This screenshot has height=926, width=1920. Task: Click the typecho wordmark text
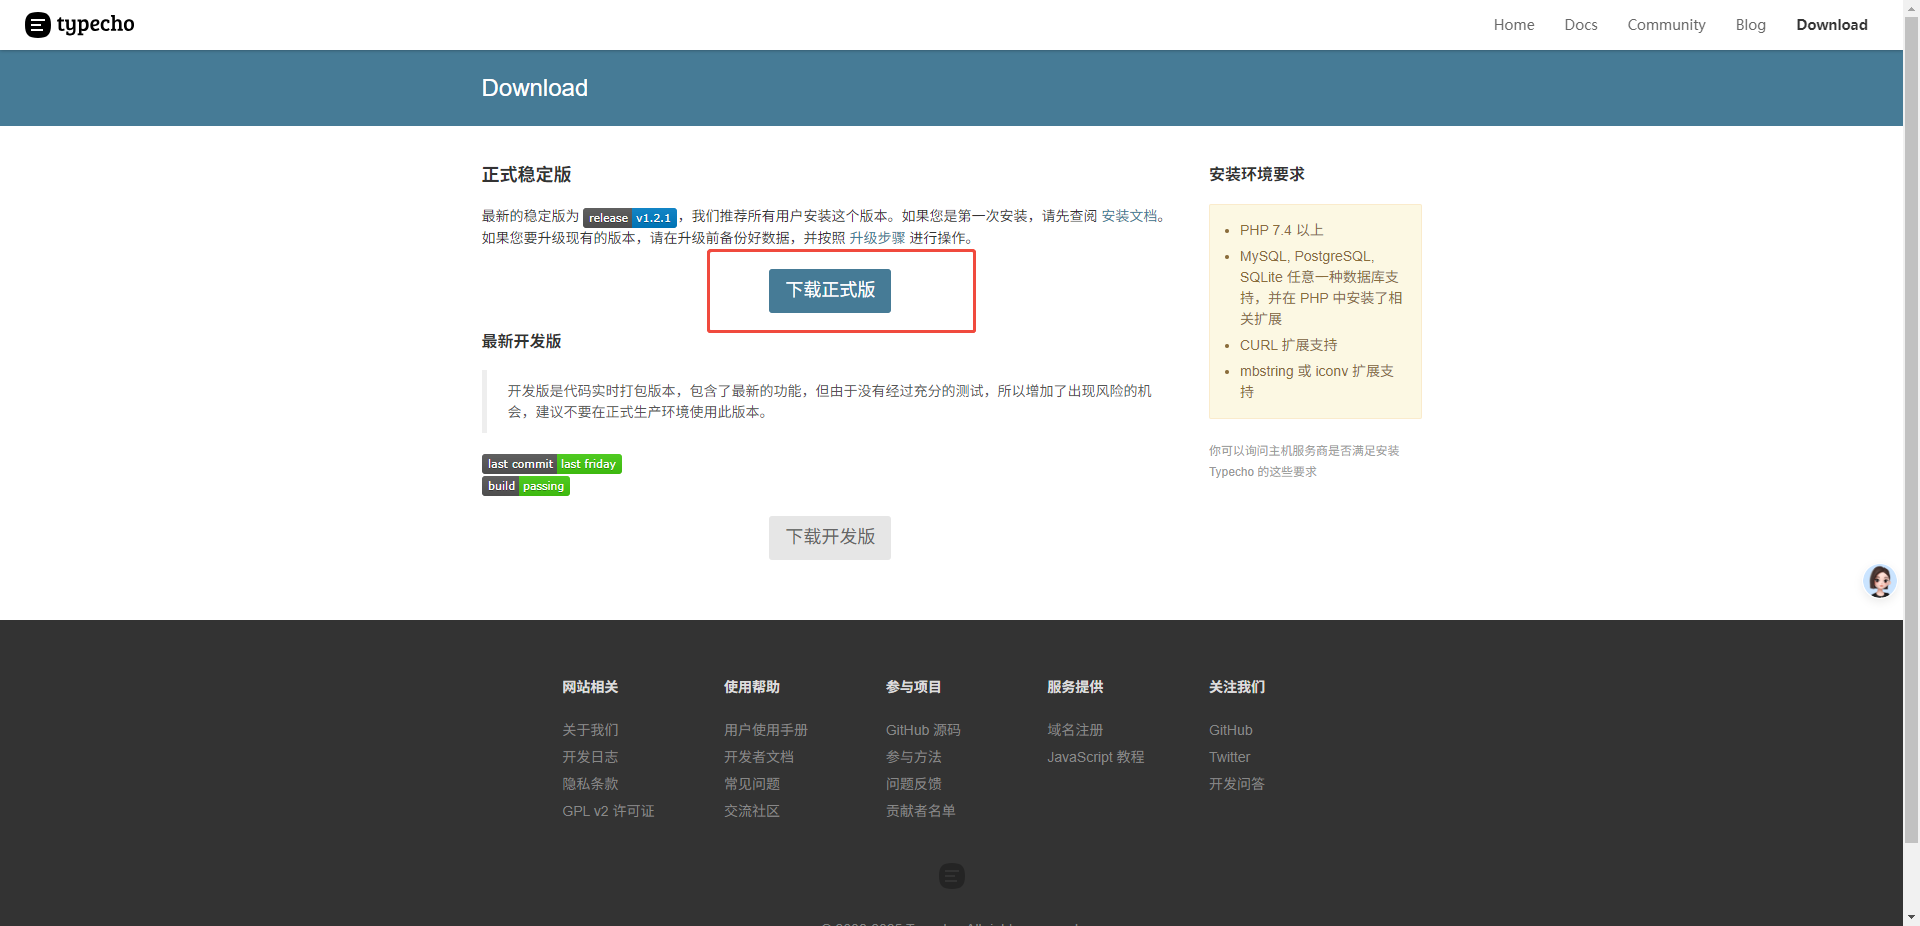tap(96, 24)
